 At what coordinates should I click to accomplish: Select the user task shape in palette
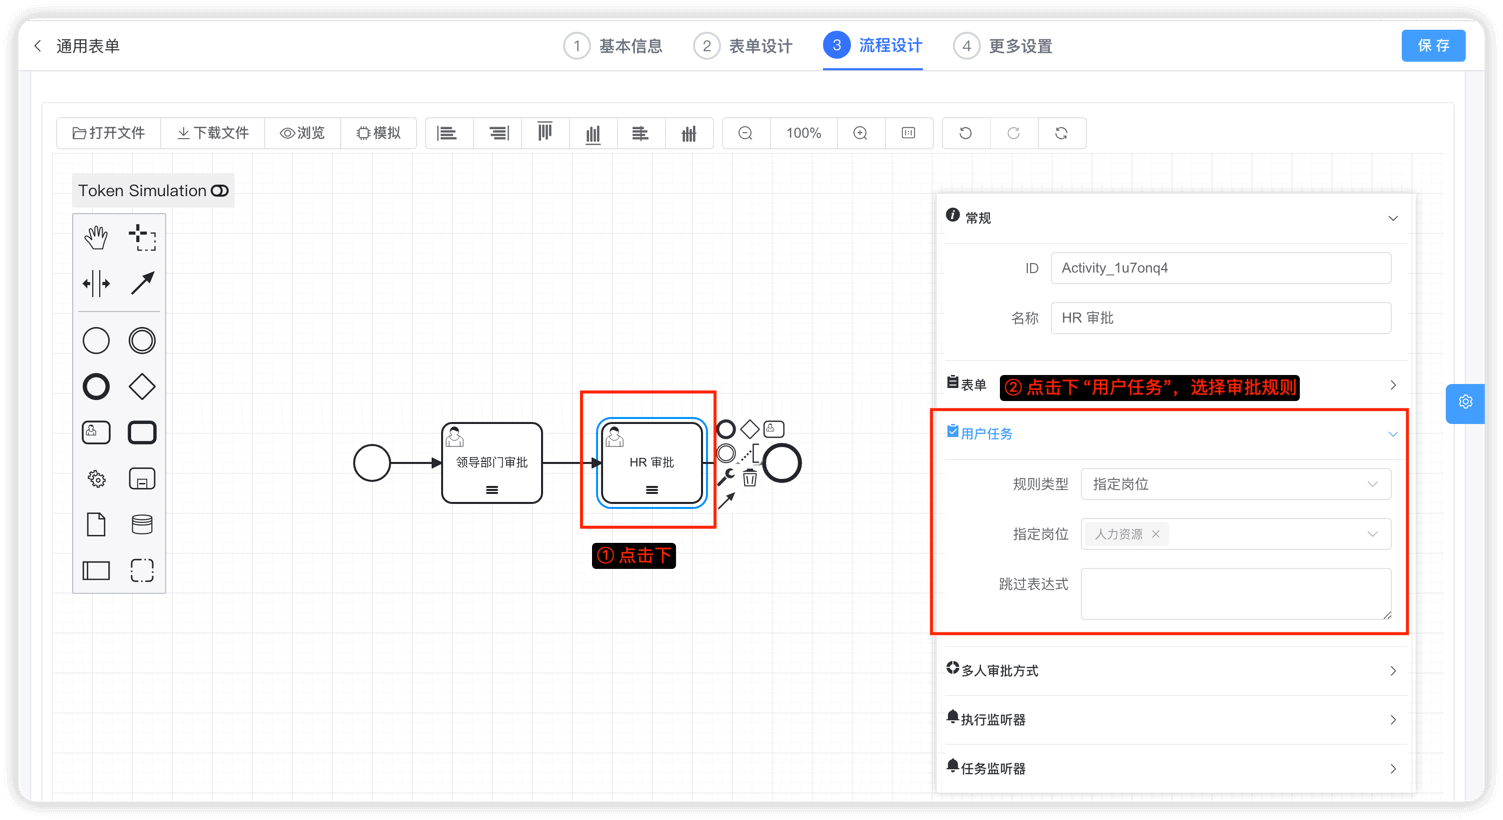(96, 432)
